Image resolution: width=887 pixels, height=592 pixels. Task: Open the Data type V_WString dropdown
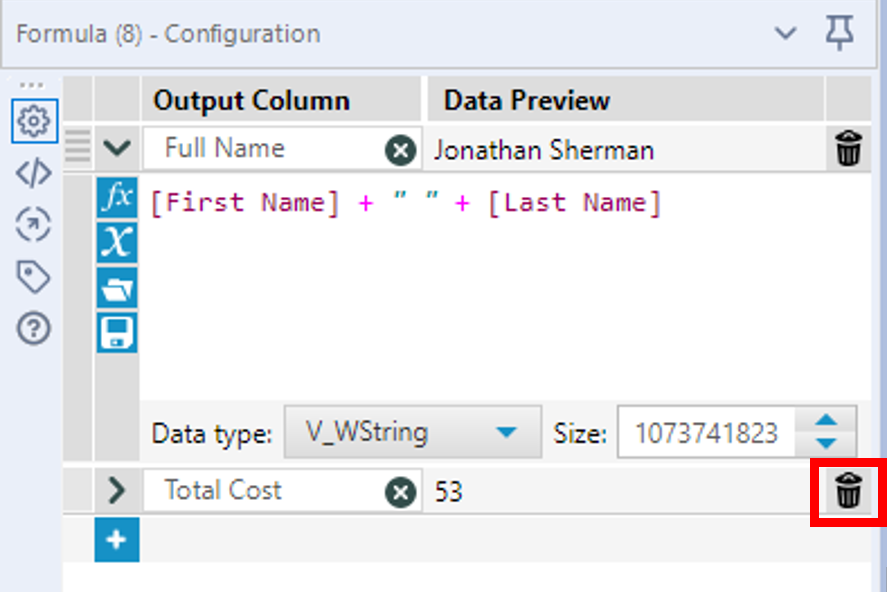413,433
